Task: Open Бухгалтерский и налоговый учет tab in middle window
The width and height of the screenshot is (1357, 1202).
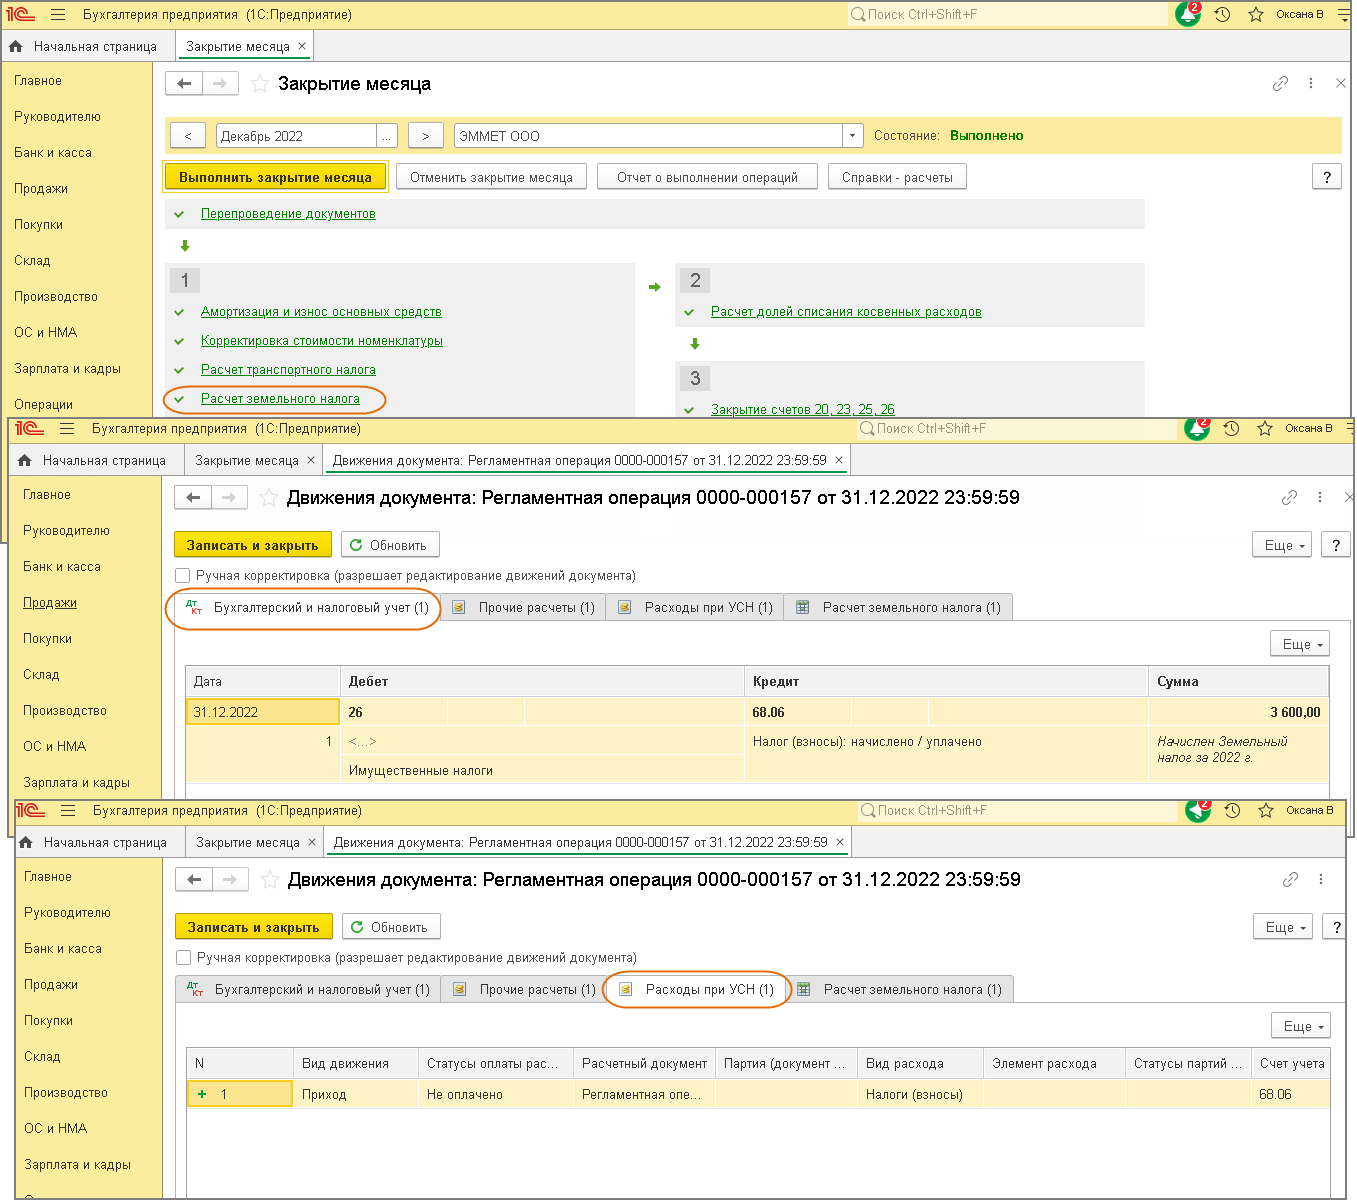Action: [308, 608]
